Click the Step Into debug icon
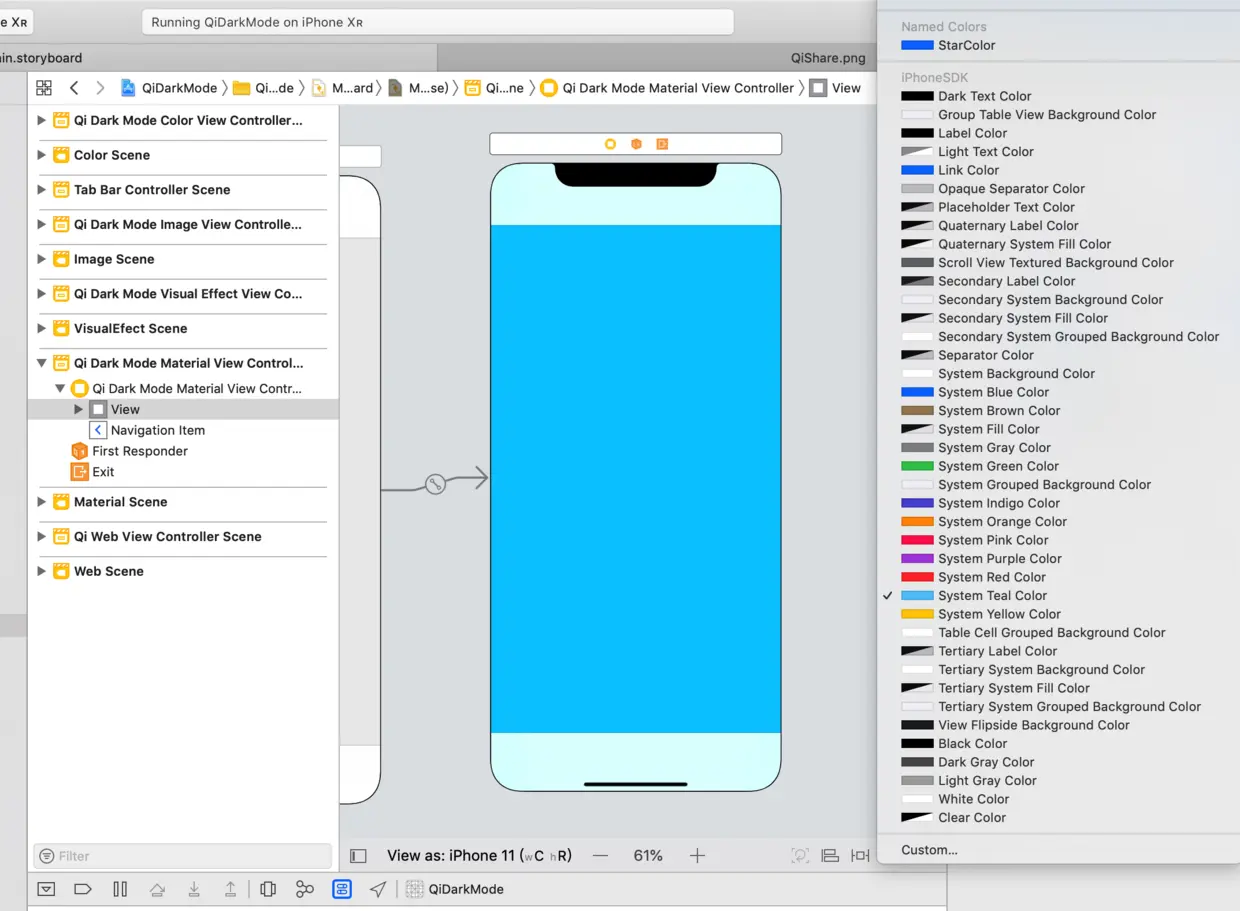Screen dimensions: 1240x911 coord(194,889)
